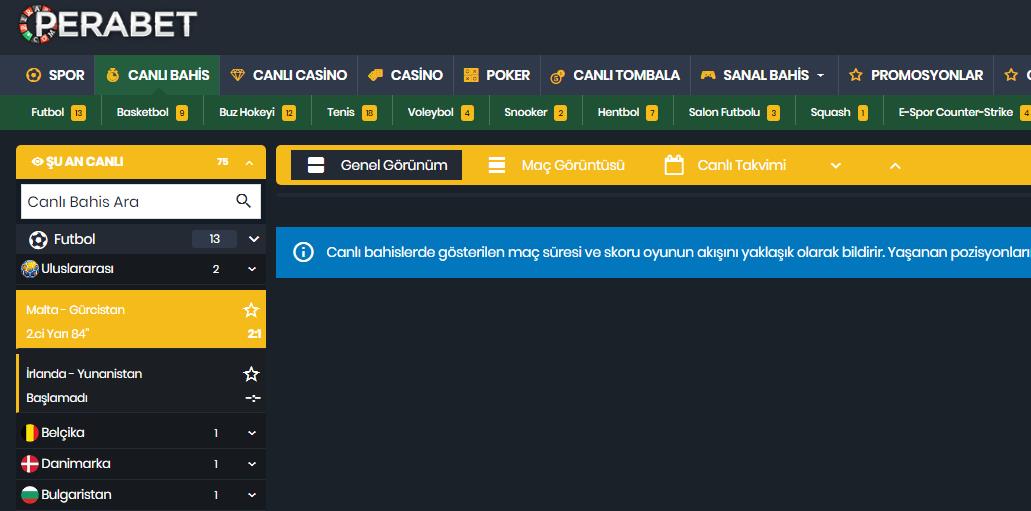Click the 2.ci Yarı 84" match time text

[57, 334]
